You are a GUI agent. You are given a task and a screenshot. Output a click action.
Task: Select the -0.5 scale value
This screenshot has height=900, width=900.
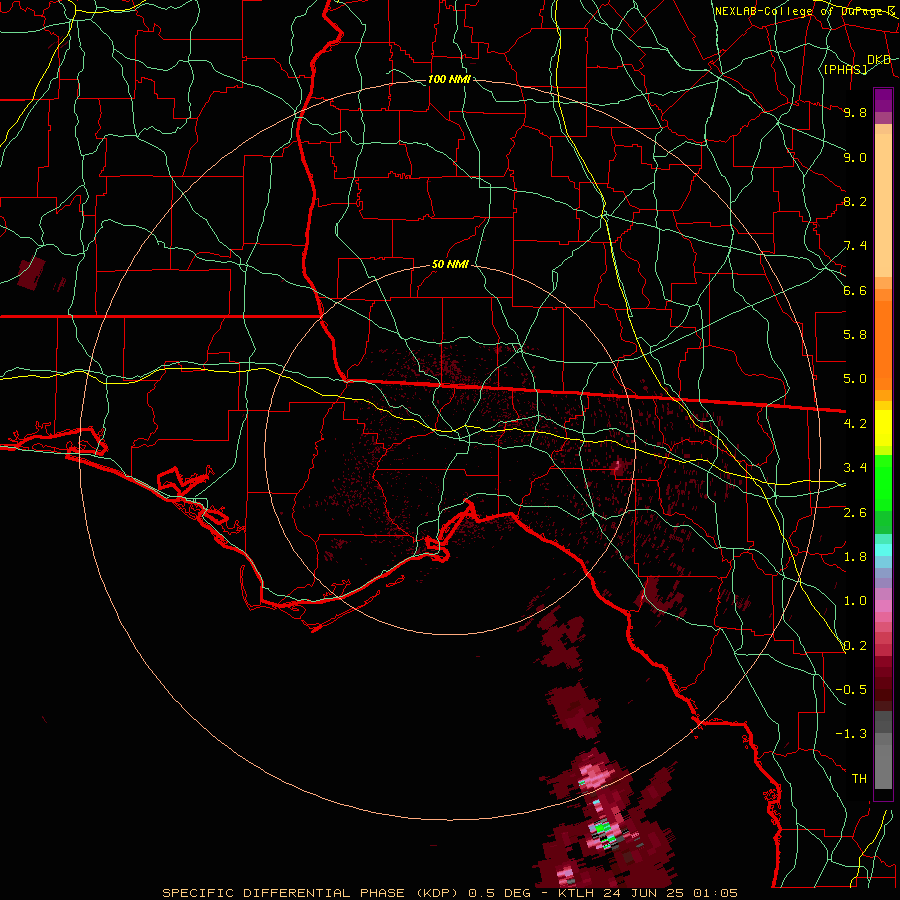point(851,690)
